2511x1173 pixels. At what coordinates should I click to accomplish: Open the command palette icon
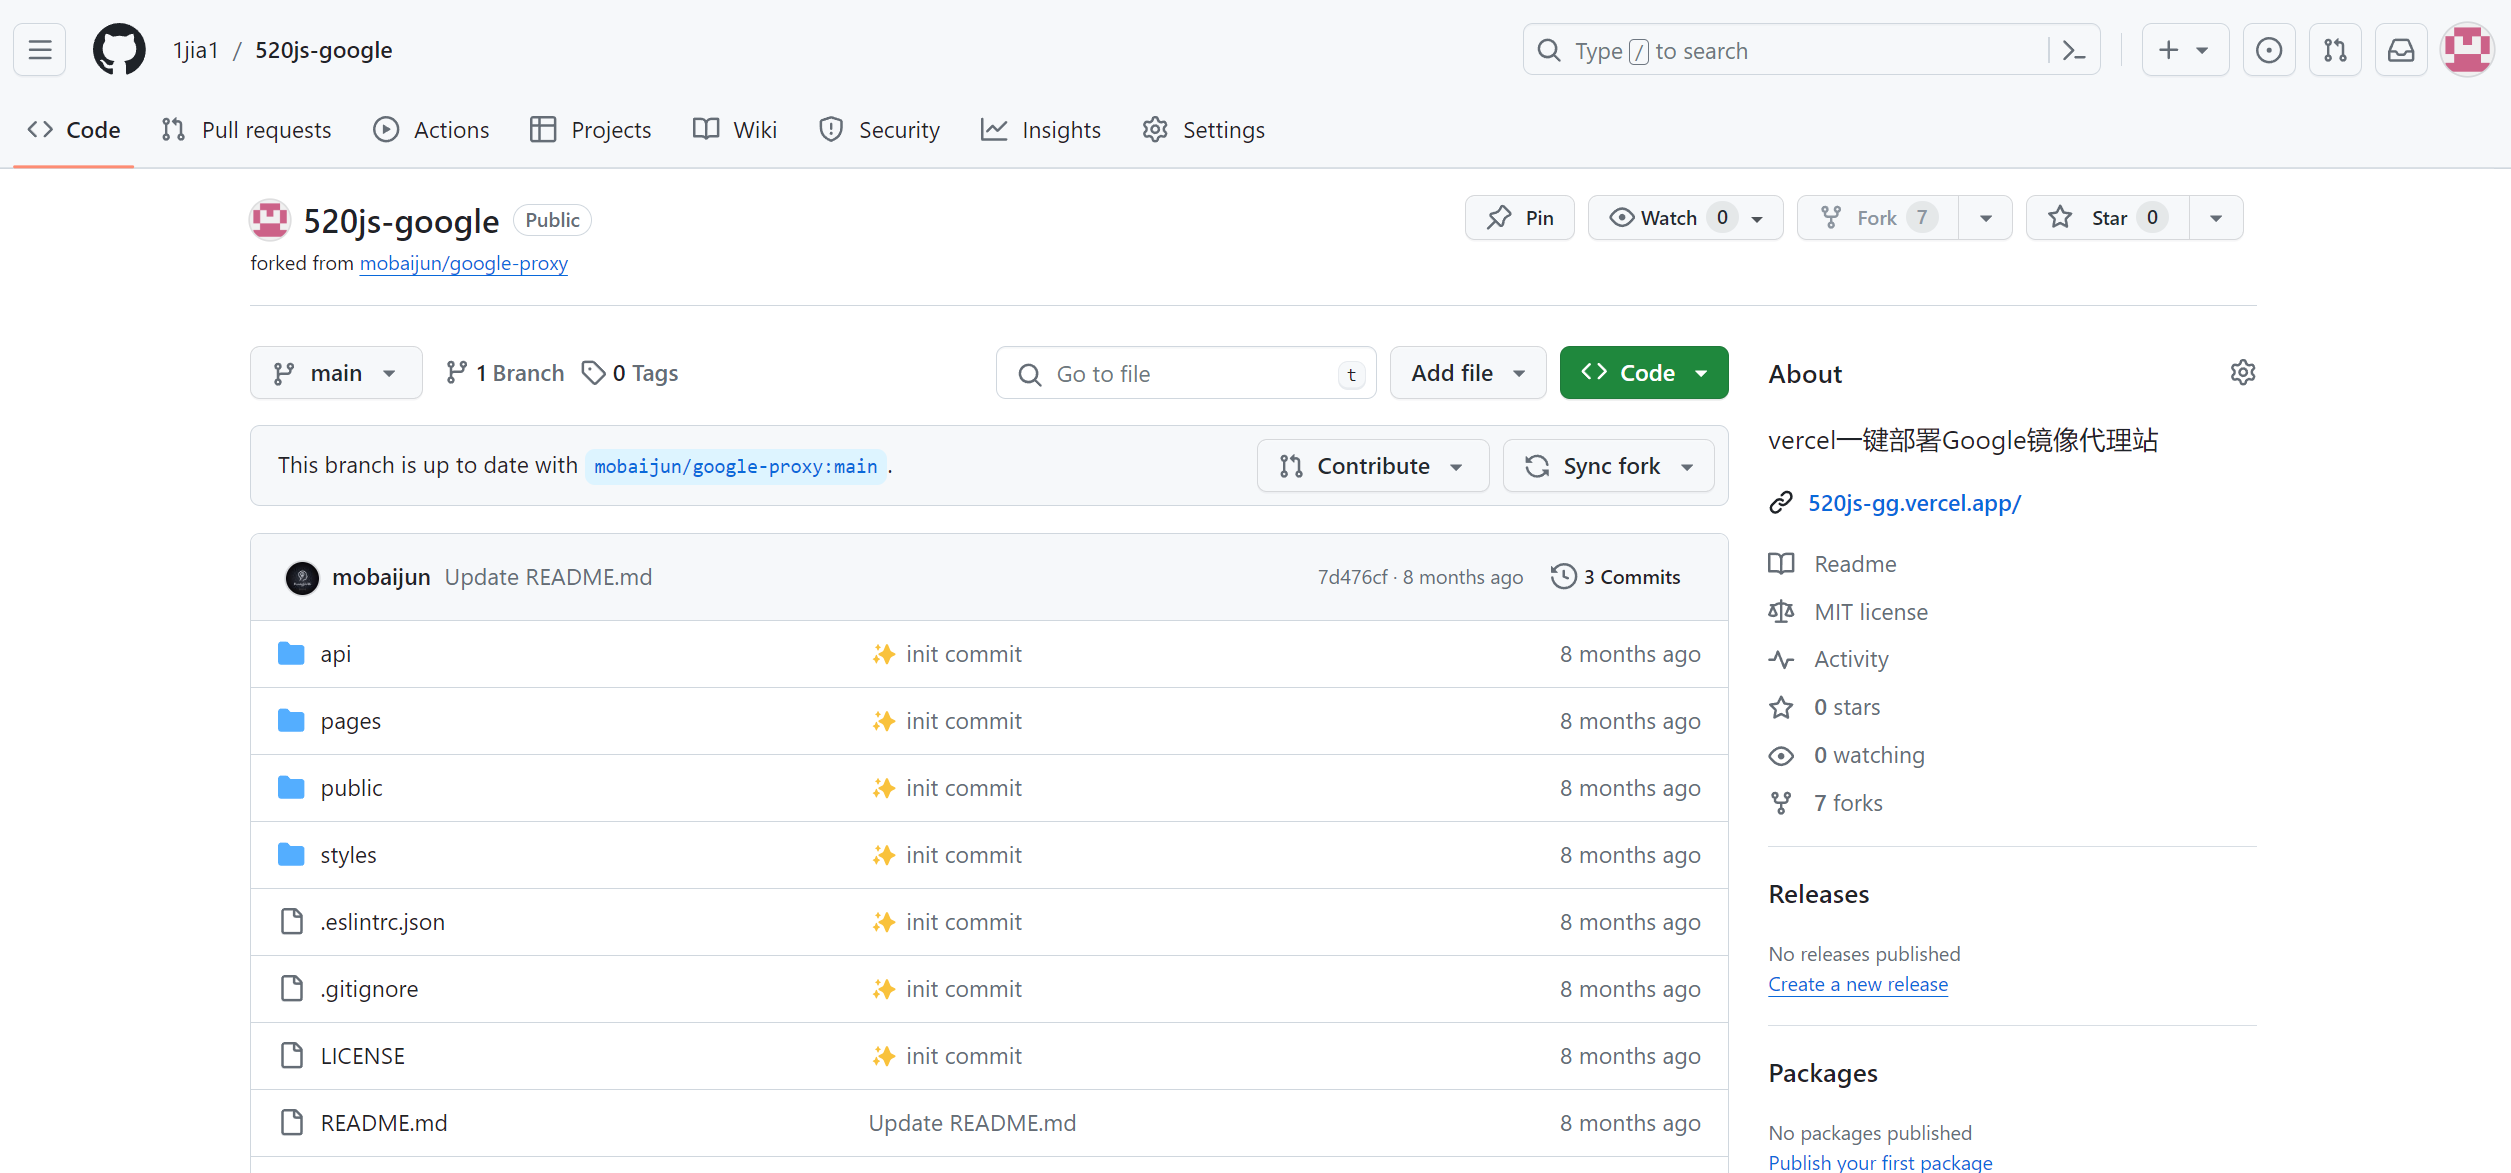coord(2074,50)
